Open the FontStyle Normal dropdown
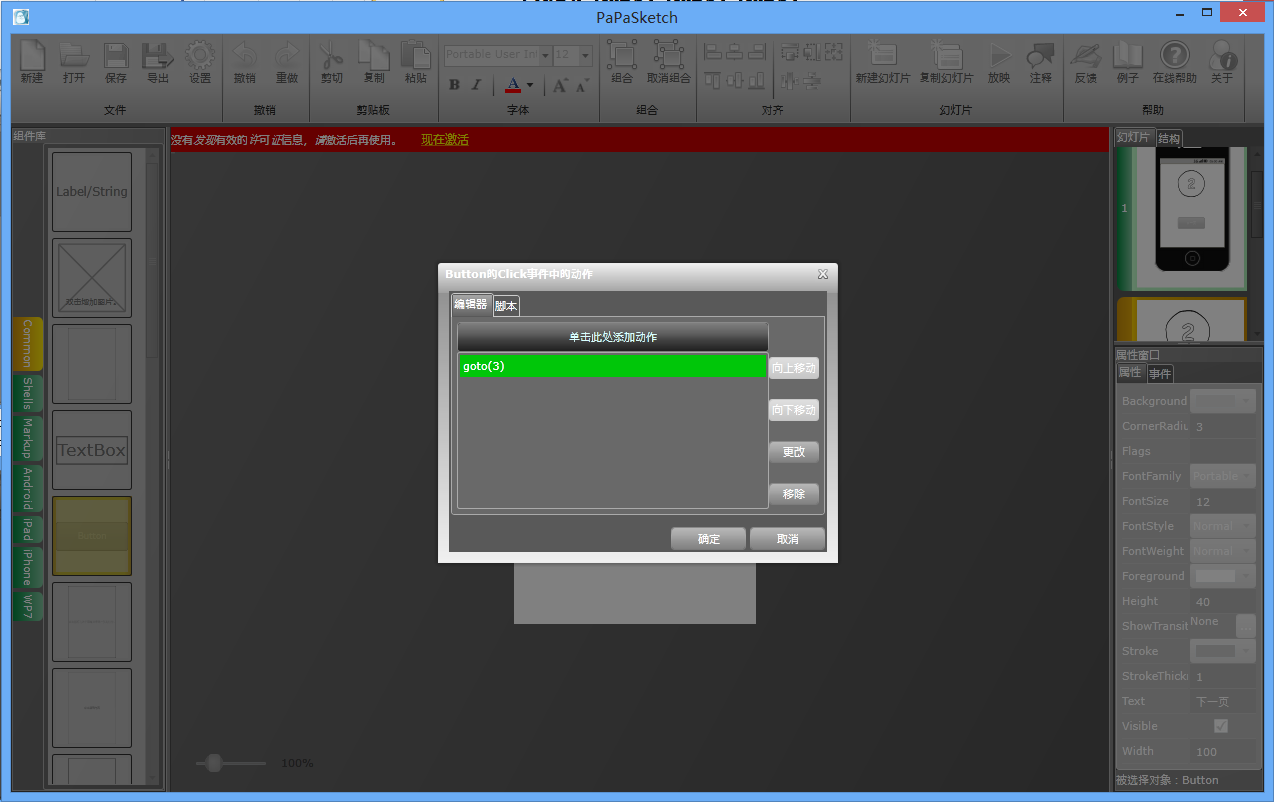Viewport: 1274px width, 802px height. point(1224,526)
